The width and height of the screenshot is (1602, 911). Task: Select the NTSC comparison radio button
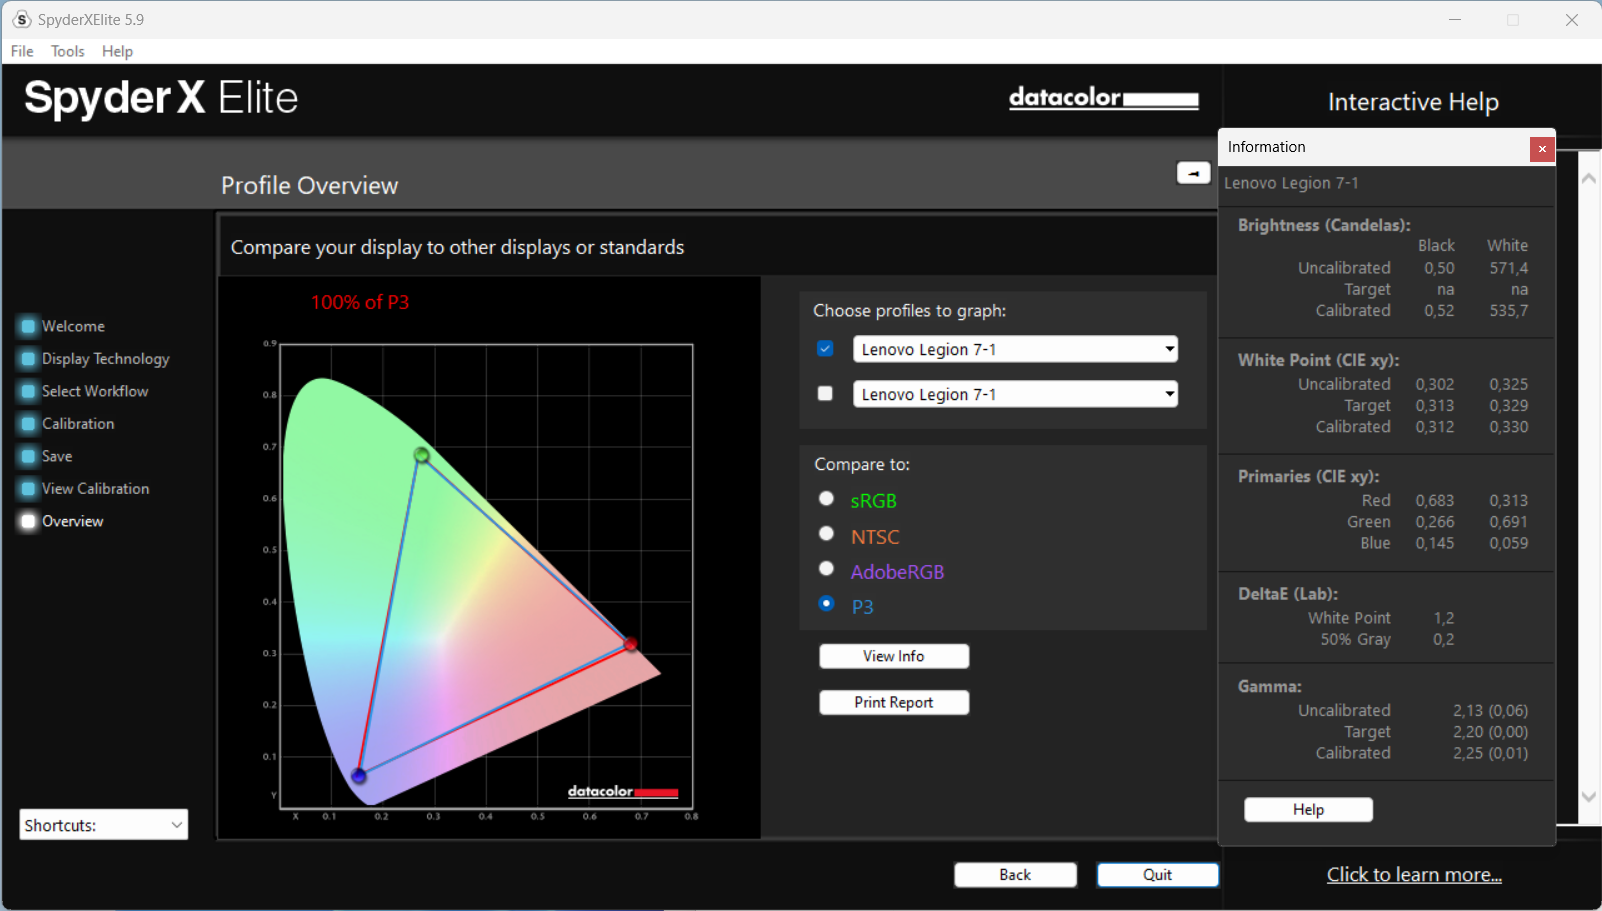(826, 533)
